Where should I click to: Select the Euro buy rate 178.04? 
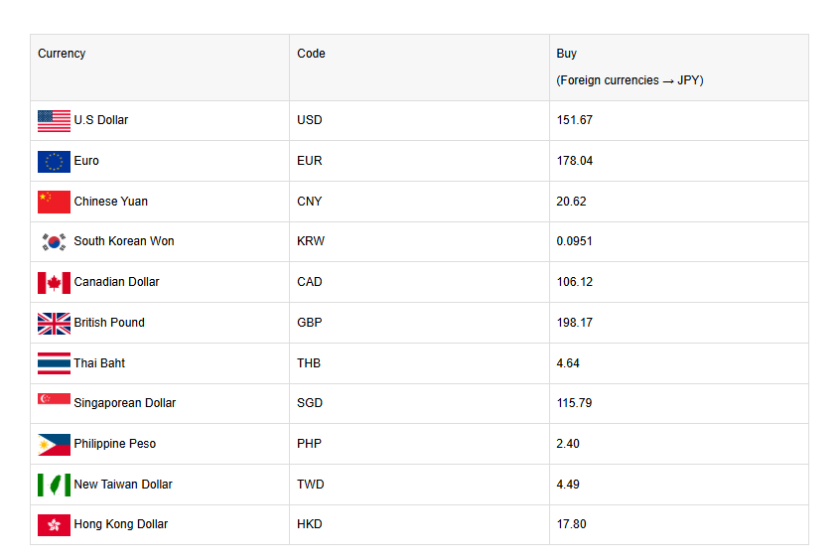coord(574,161)
